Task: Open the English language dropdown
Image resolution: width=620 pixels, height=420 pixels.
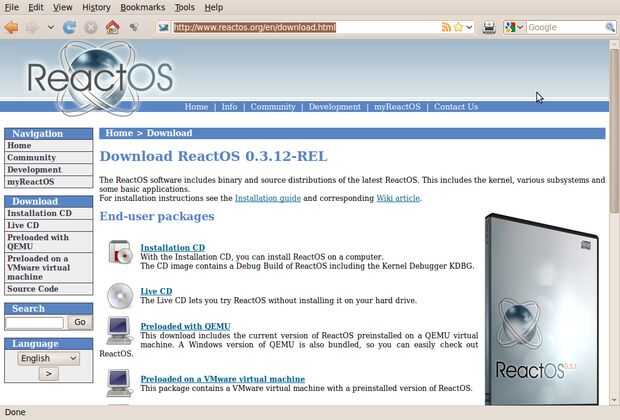Action: click(x=48, y=358)
